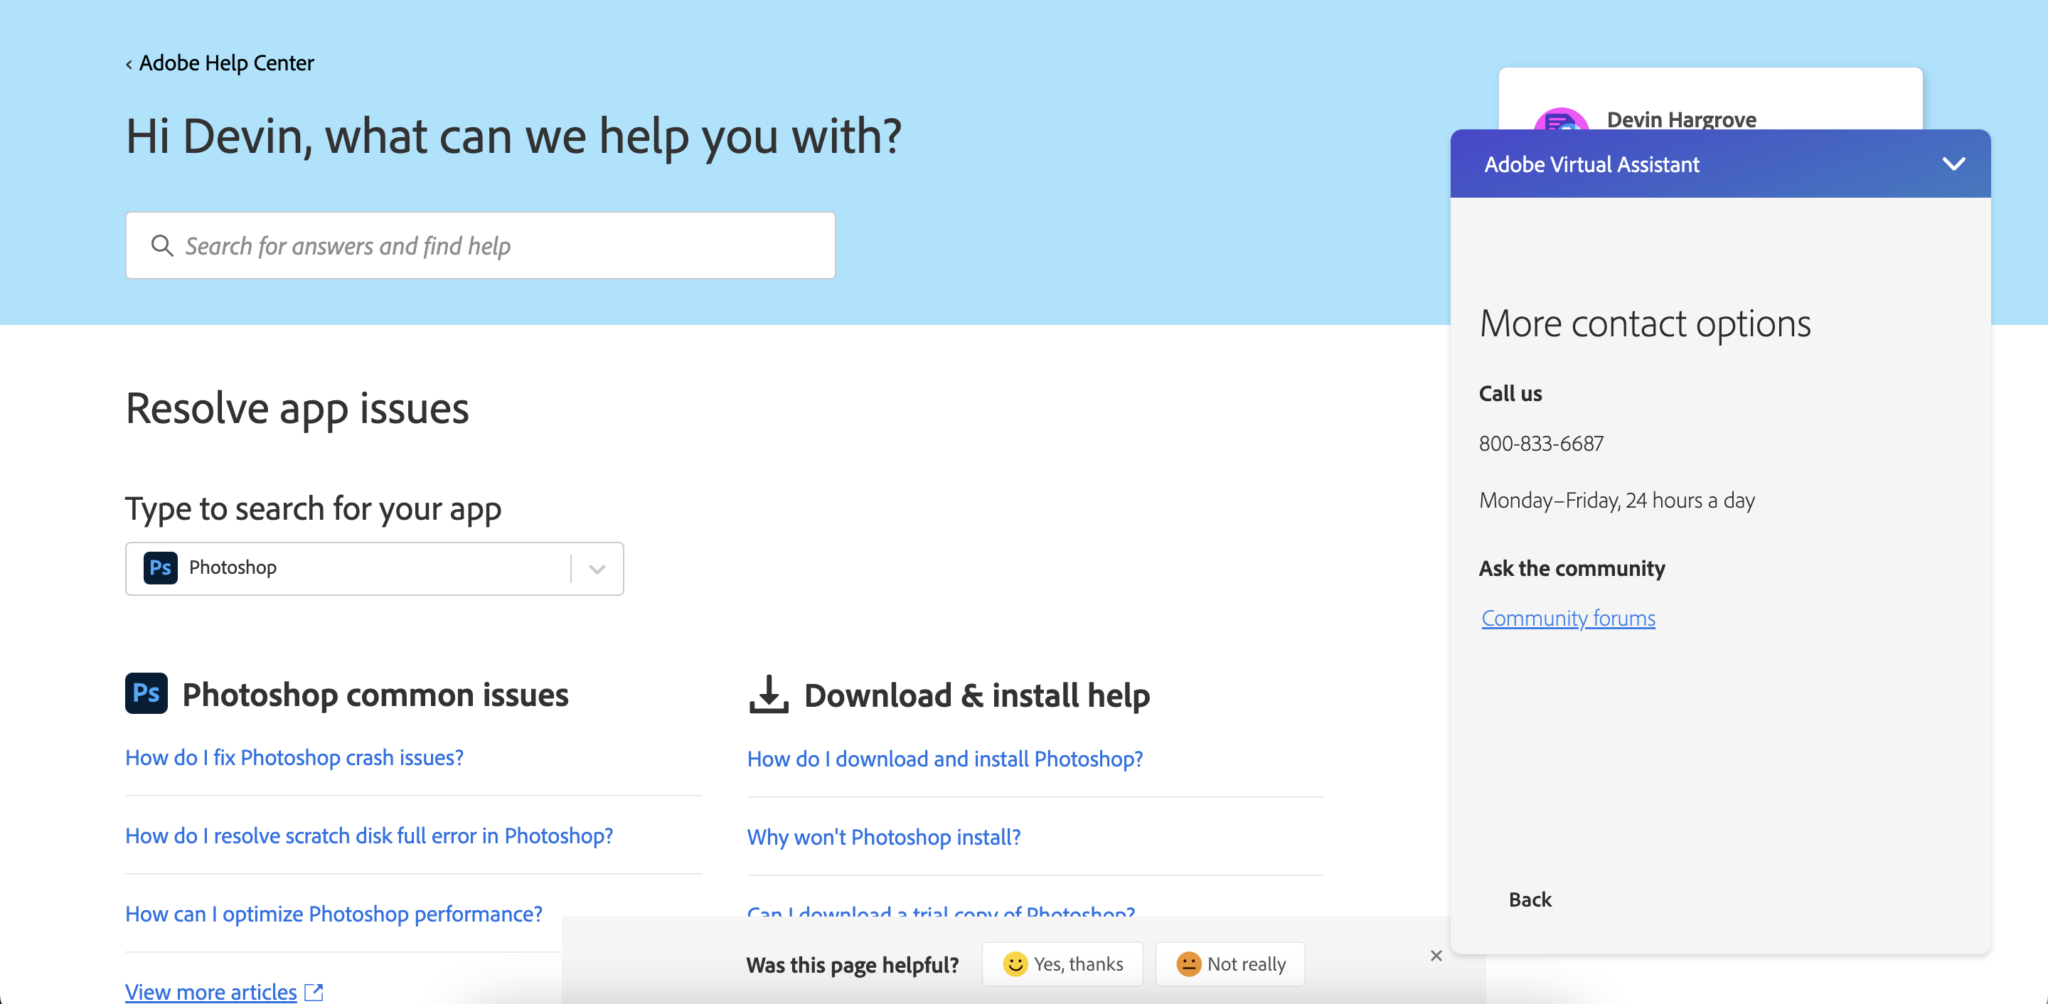Open Why won't Photoshop install article
Image resolution: width=2048 pixels, height=1004 pixels.
point(884,837)
